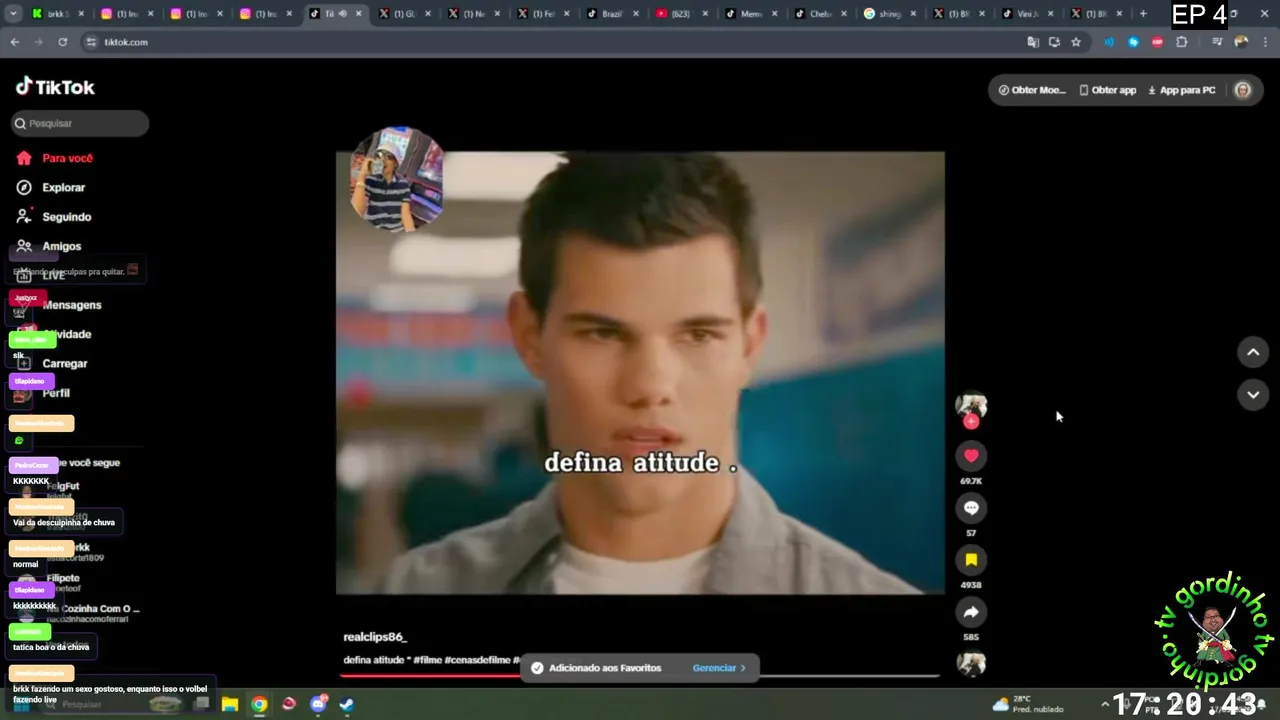Click Gerenciar in favorites toast
The image size is (1280, 720).
click(x=719, y=668)
